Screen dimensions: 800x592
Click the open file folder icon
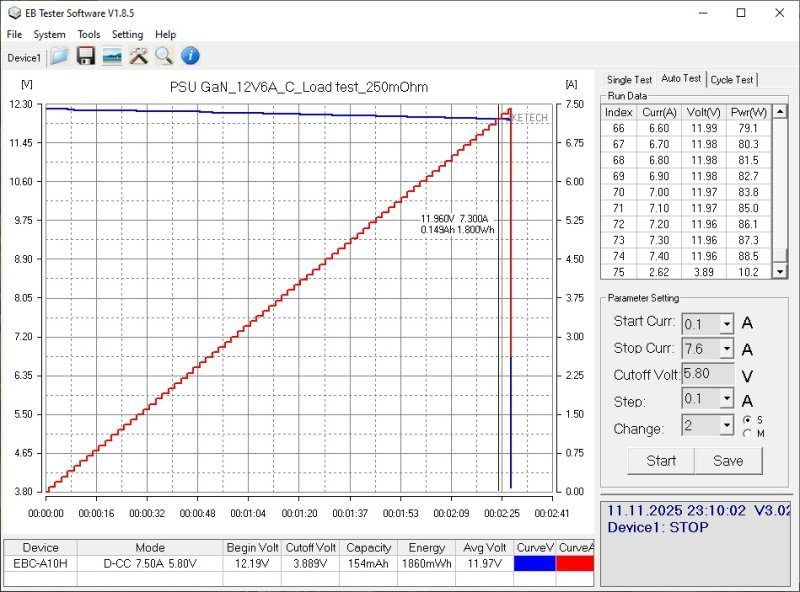[x=59, y=56]
